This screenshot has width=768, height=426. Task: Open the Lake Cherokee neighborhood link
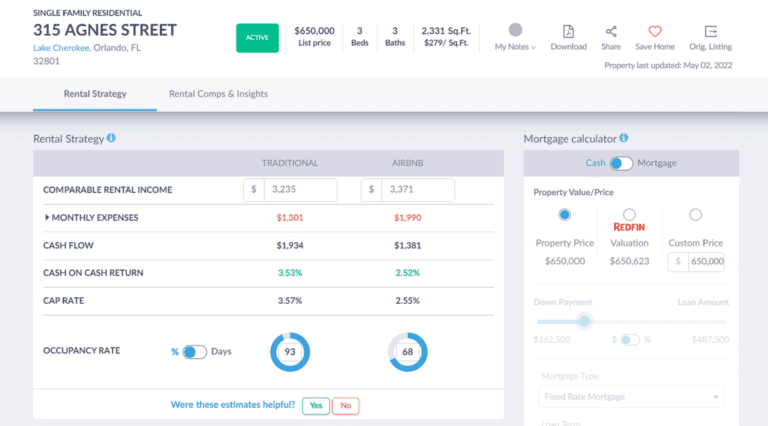pyautogui.click(x=63, y=48)
